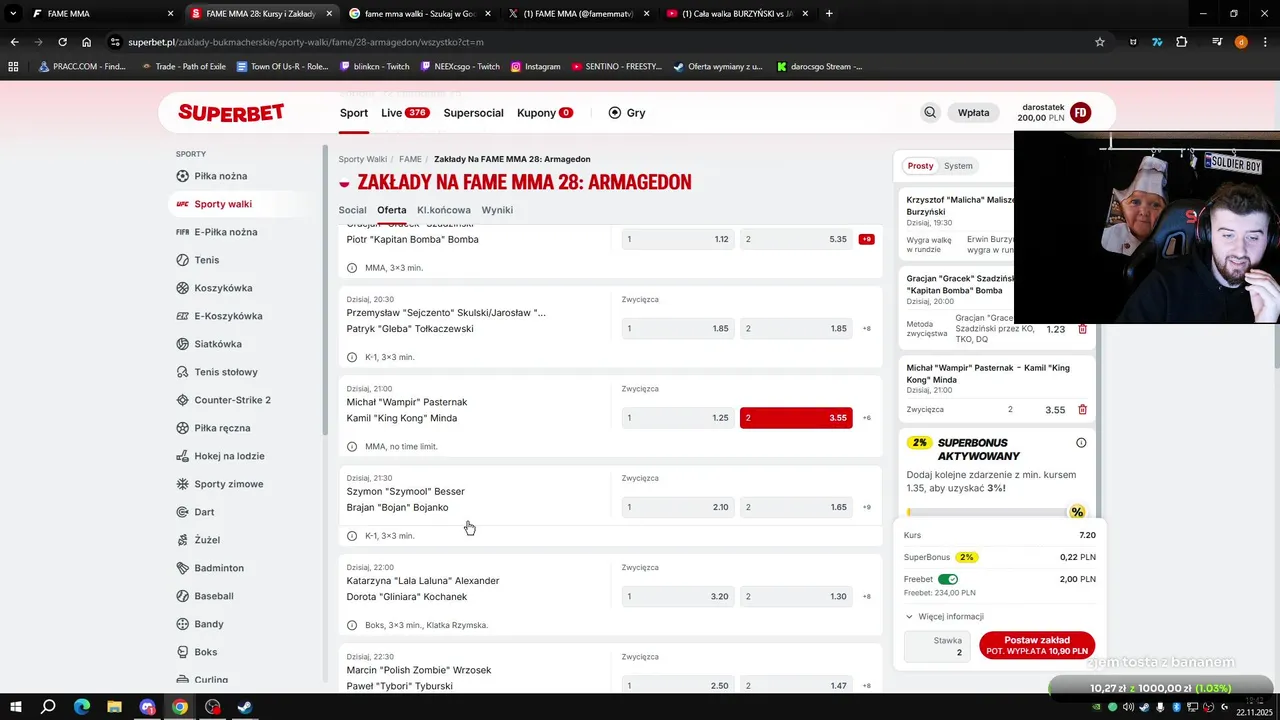Show +8 more markets for Gleba Tołkaczewski fight
This screenshot has width=1280, height=720.
pyautogui.click(x=867, y=329)
